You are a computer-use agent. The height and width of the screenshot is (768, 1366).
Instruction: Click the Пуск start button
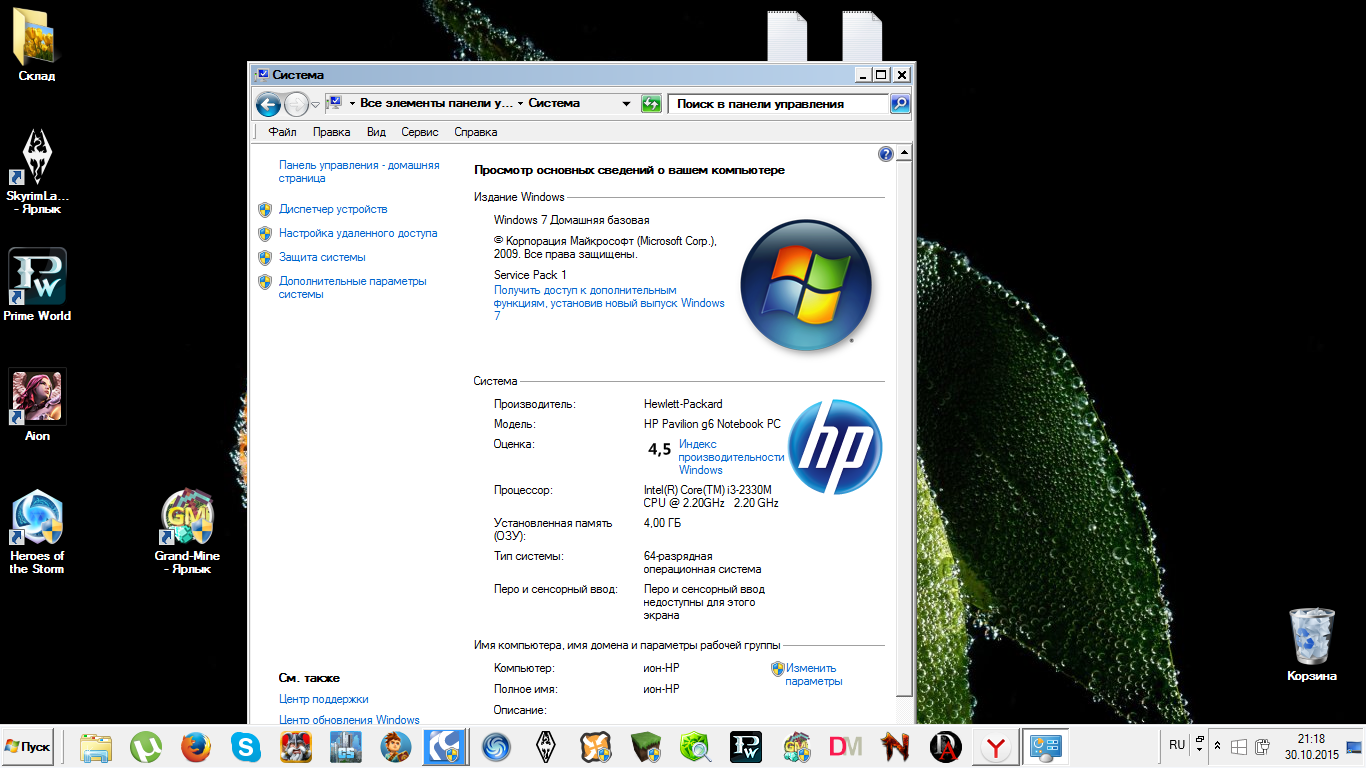pos(28,746)
